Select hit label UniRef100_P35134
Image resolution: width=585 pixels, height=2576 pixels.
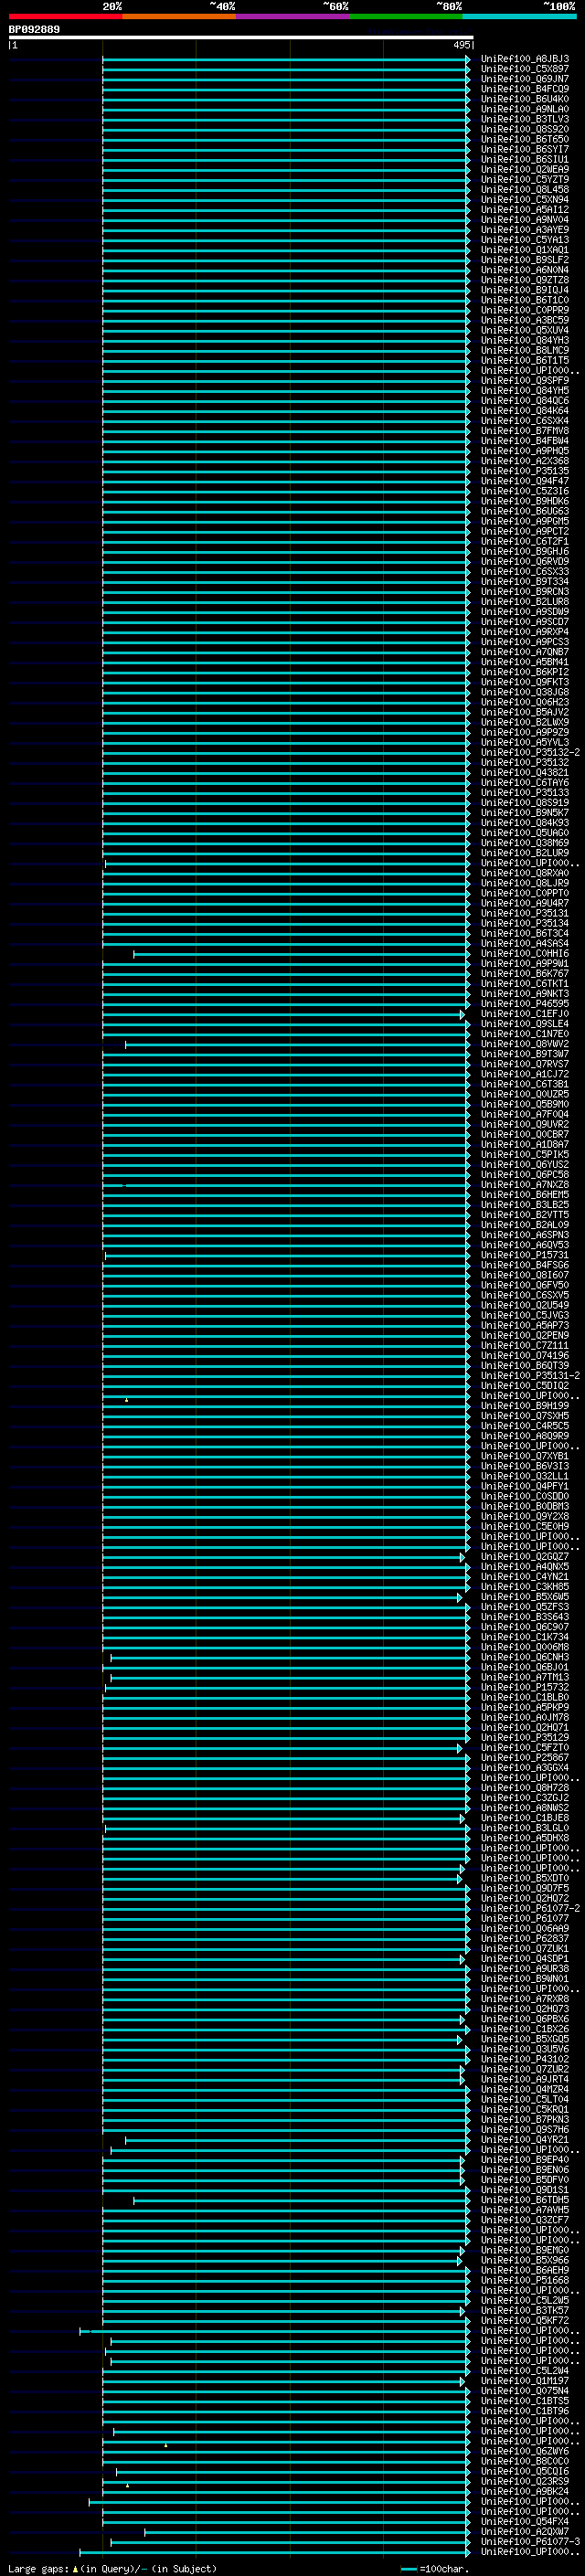point(525,923)
